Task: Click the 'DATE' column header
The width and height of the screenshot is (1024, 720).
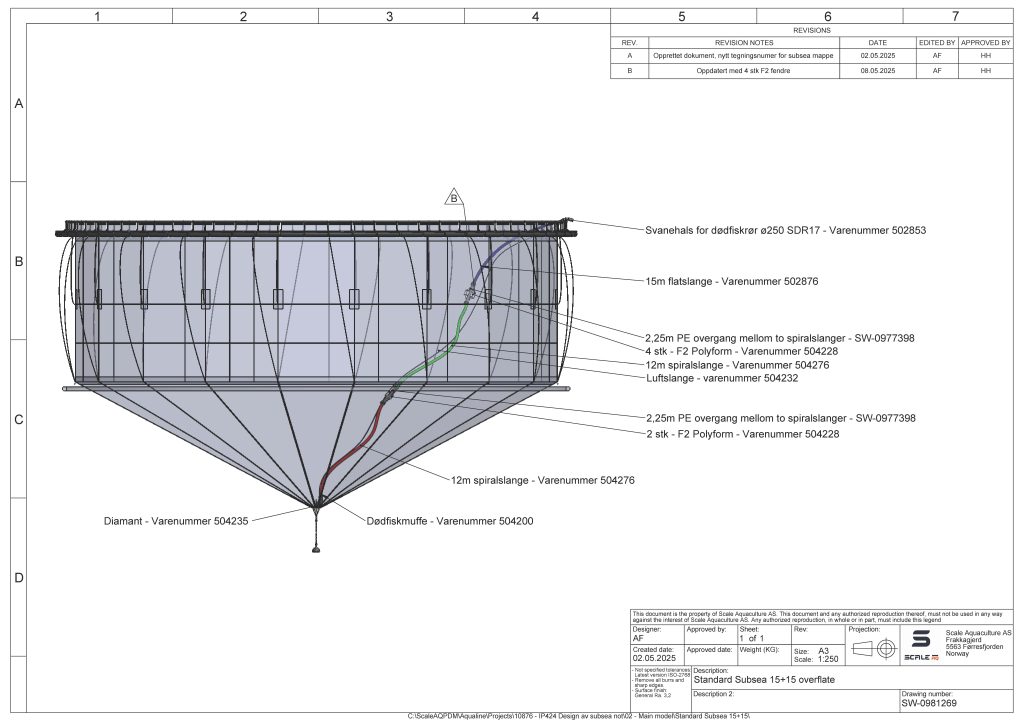Action: pos(878,42)
